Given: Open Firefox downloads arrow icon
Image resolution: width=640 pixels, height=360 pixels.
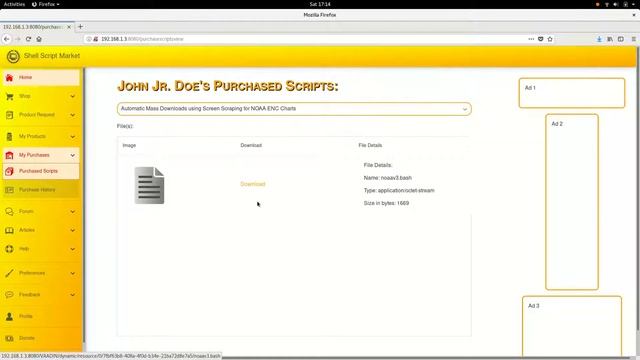Looking at the screenshot, I should [599, 39].
